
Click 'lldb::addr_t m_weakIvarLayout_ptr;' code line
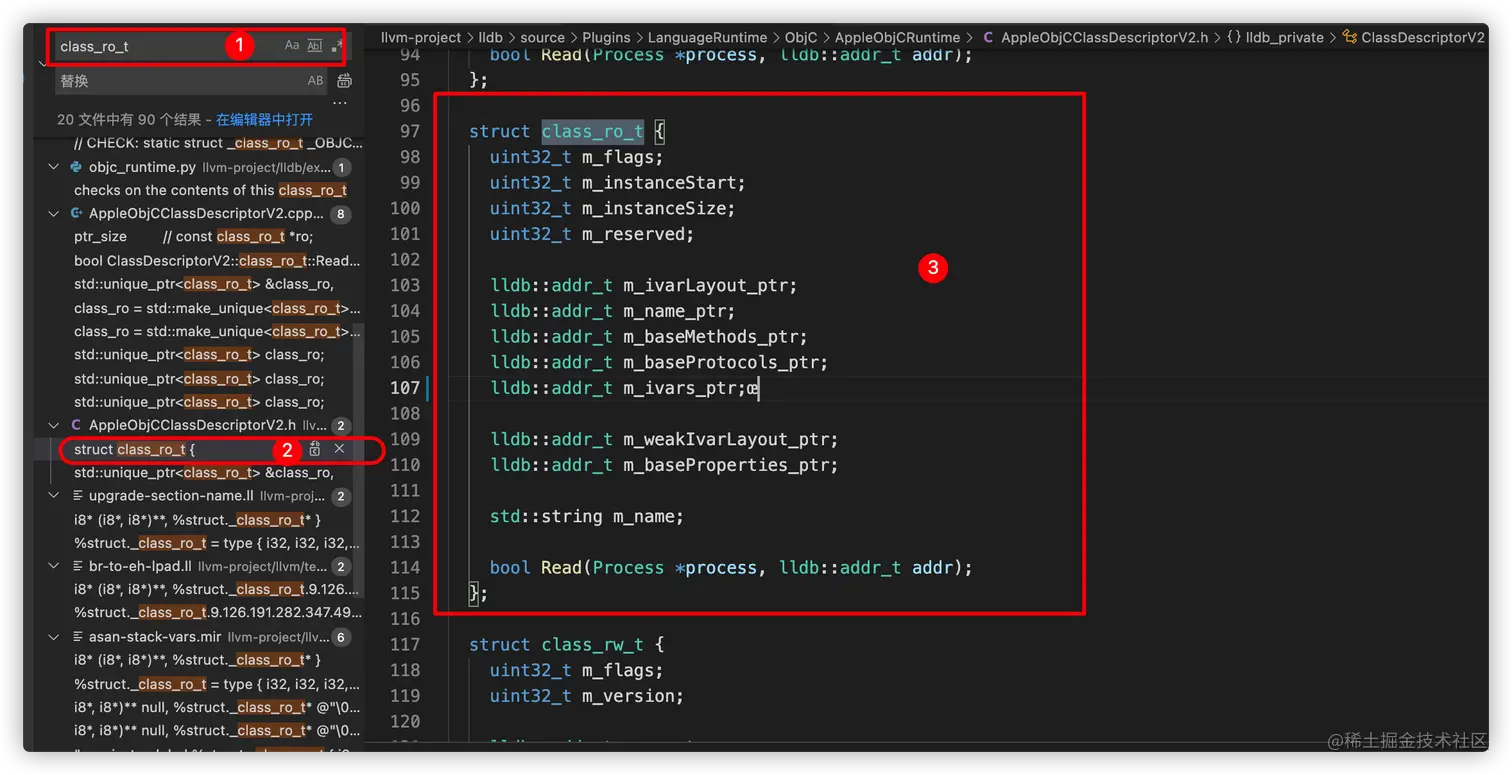click(663, 439)
